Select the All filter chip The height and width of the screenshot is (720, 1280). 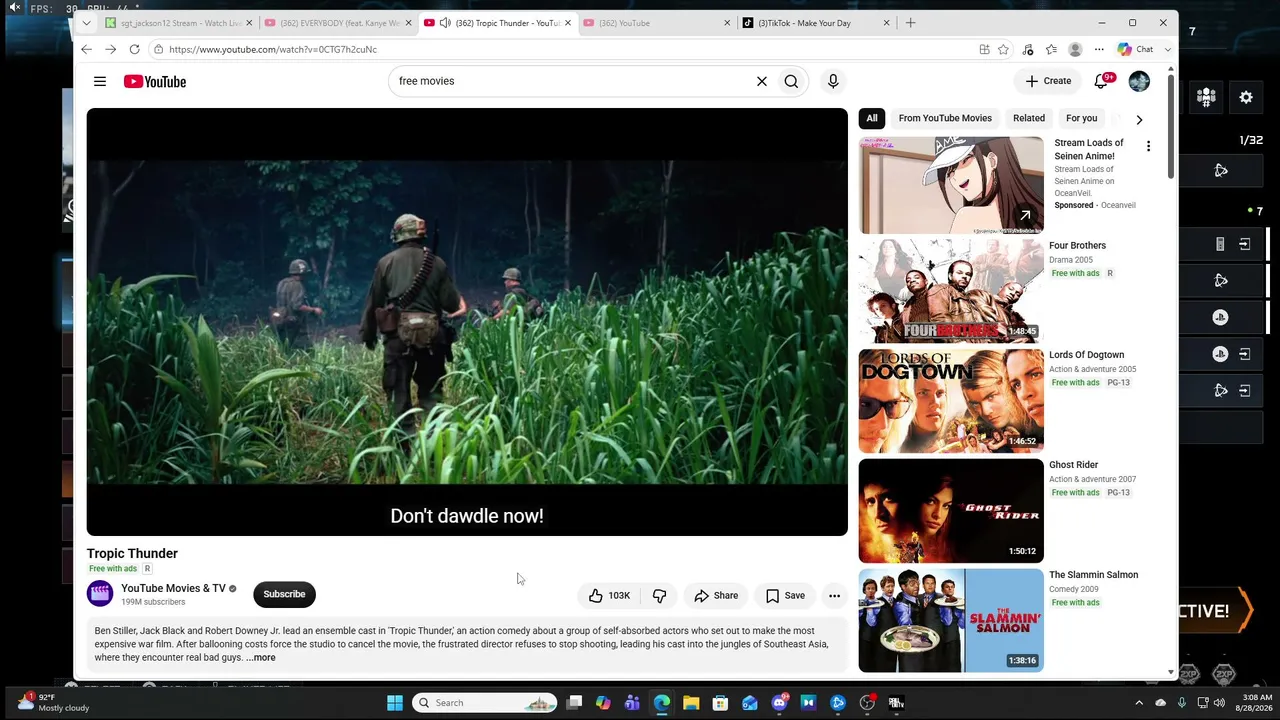pos(872,118)
